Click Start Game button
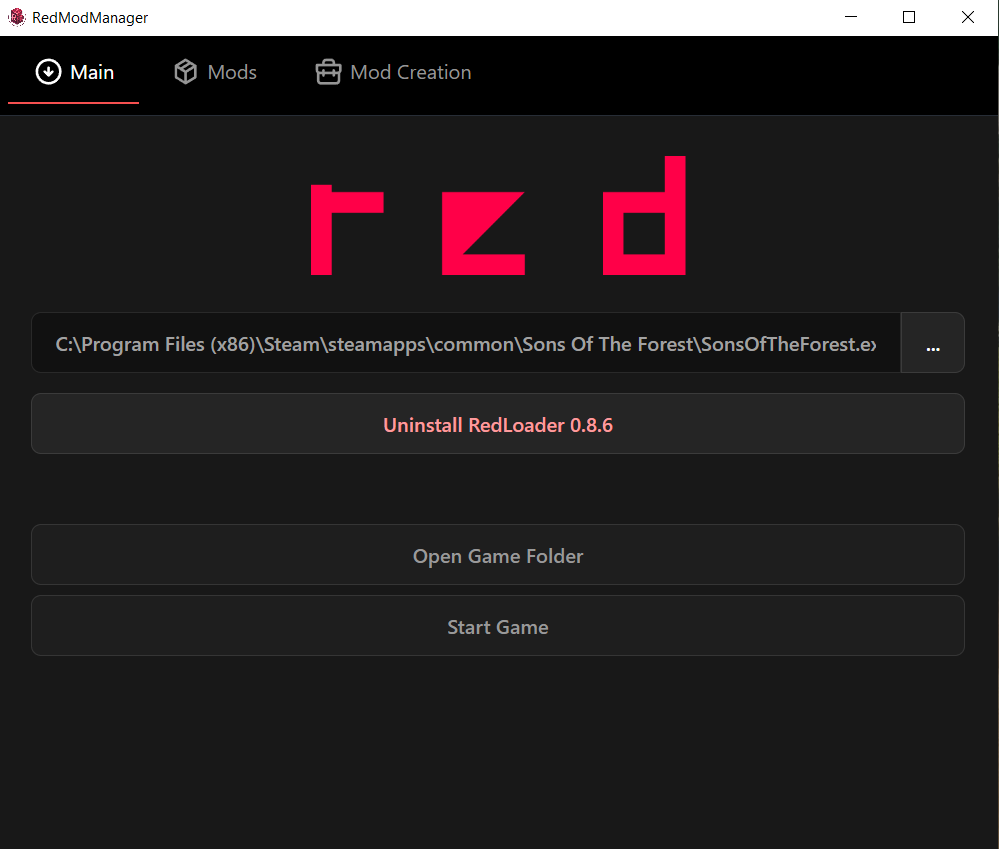 coord(498,625)
